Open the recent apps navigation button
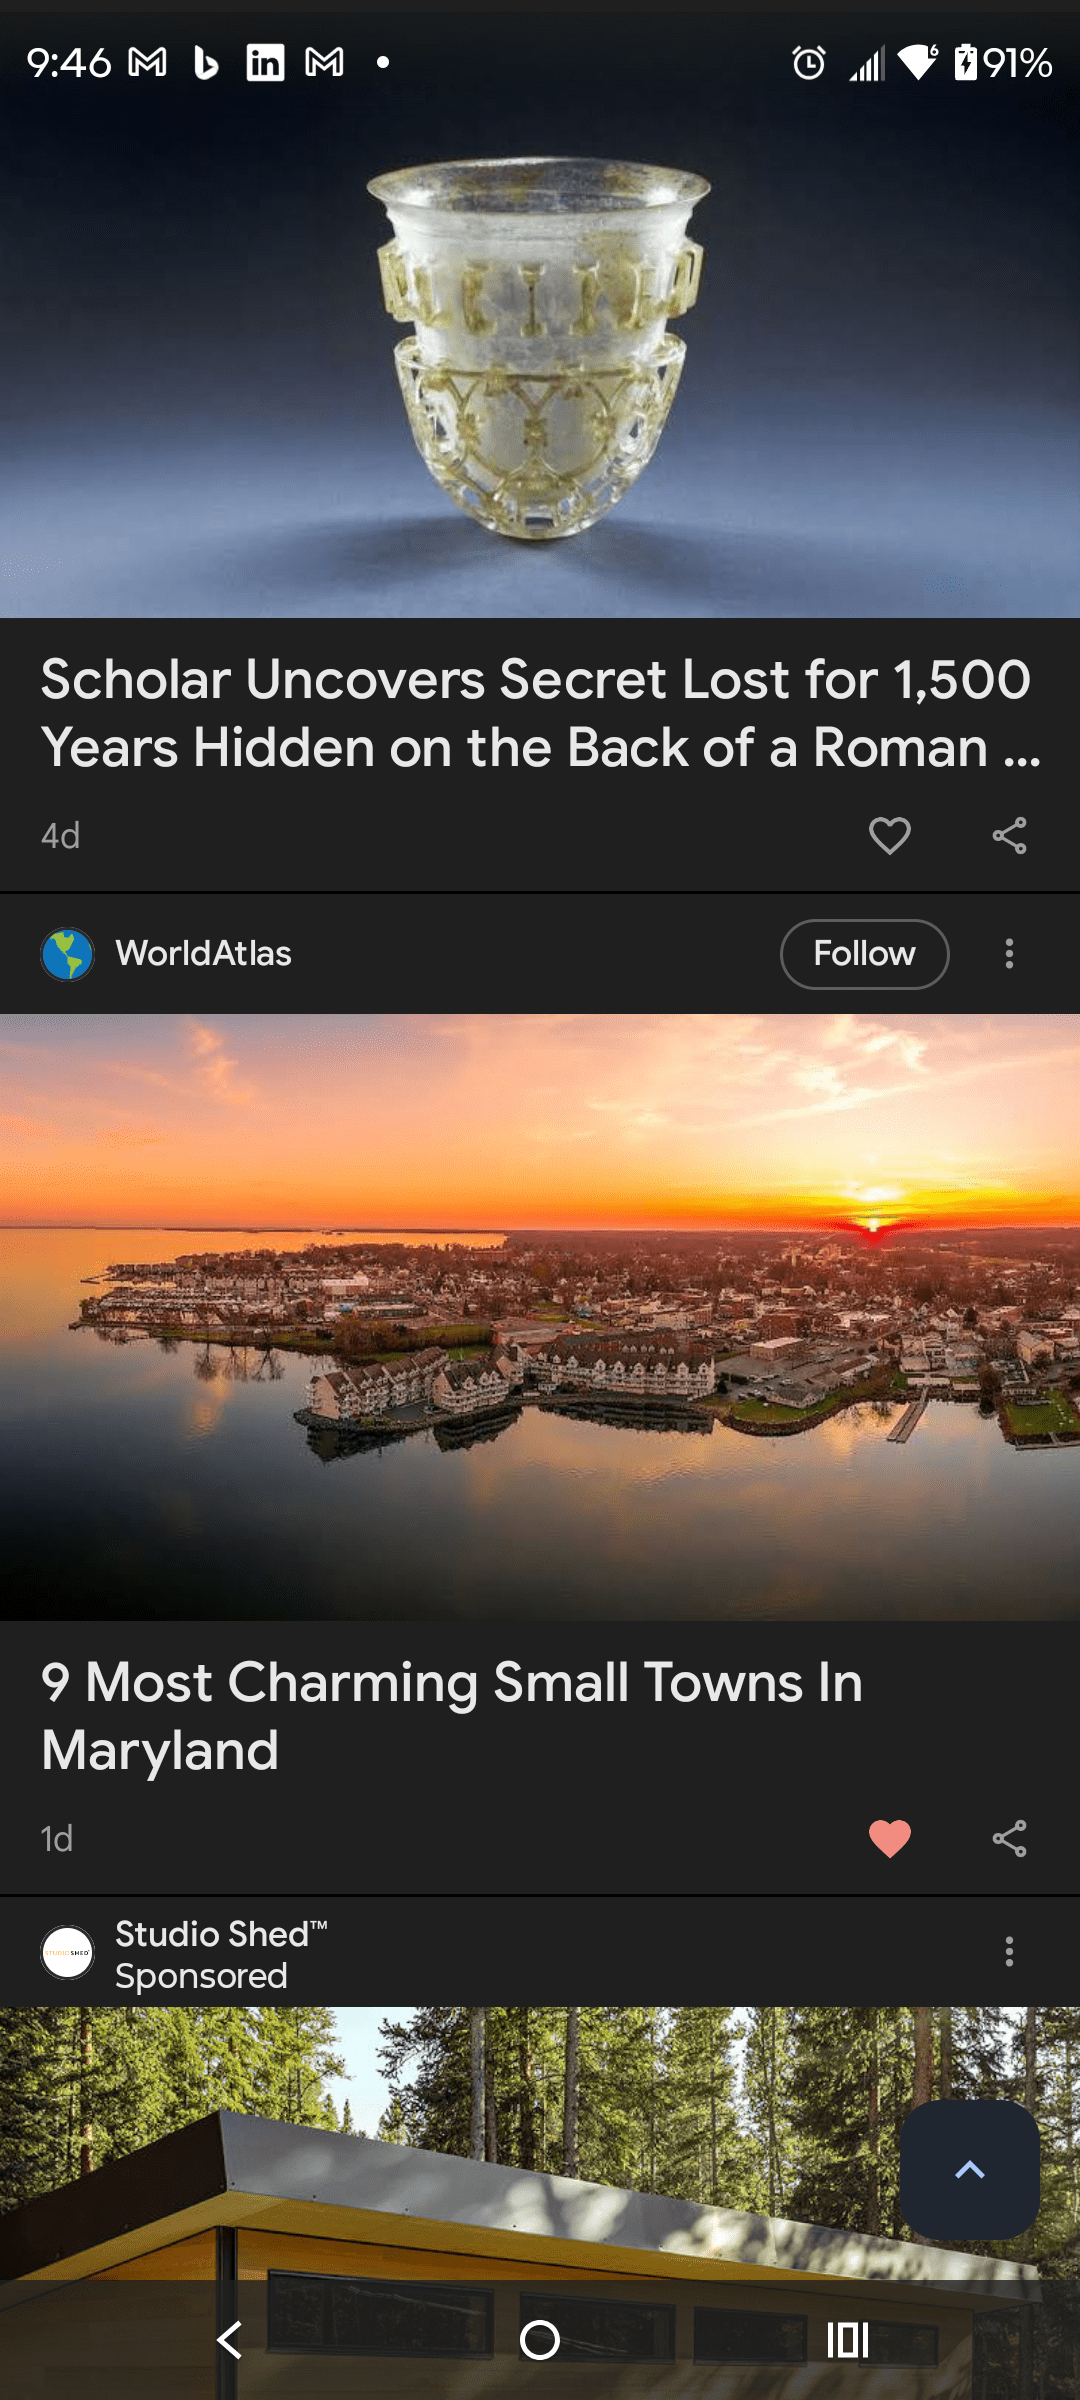This screenshot has height=2400, width=1080. pos(848,2340)
